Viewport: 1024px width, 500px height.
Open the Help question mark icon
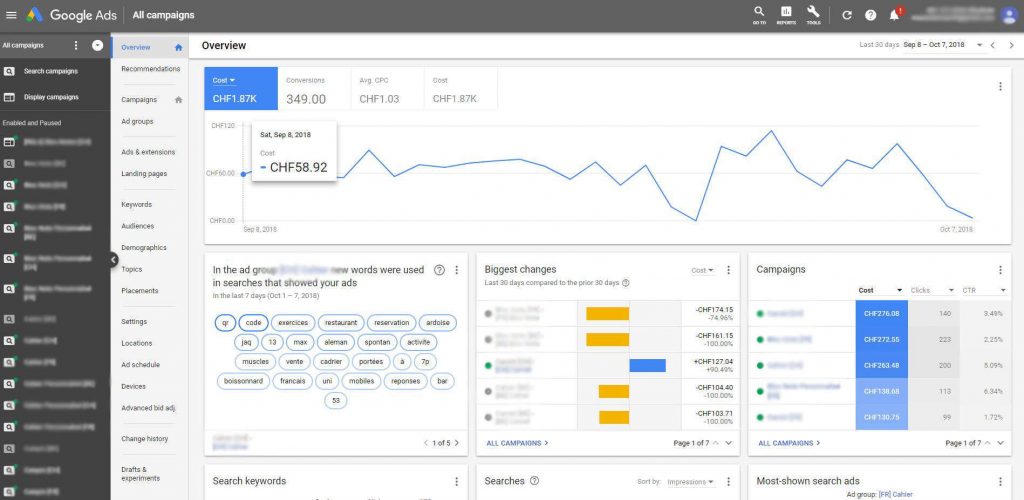871,15
